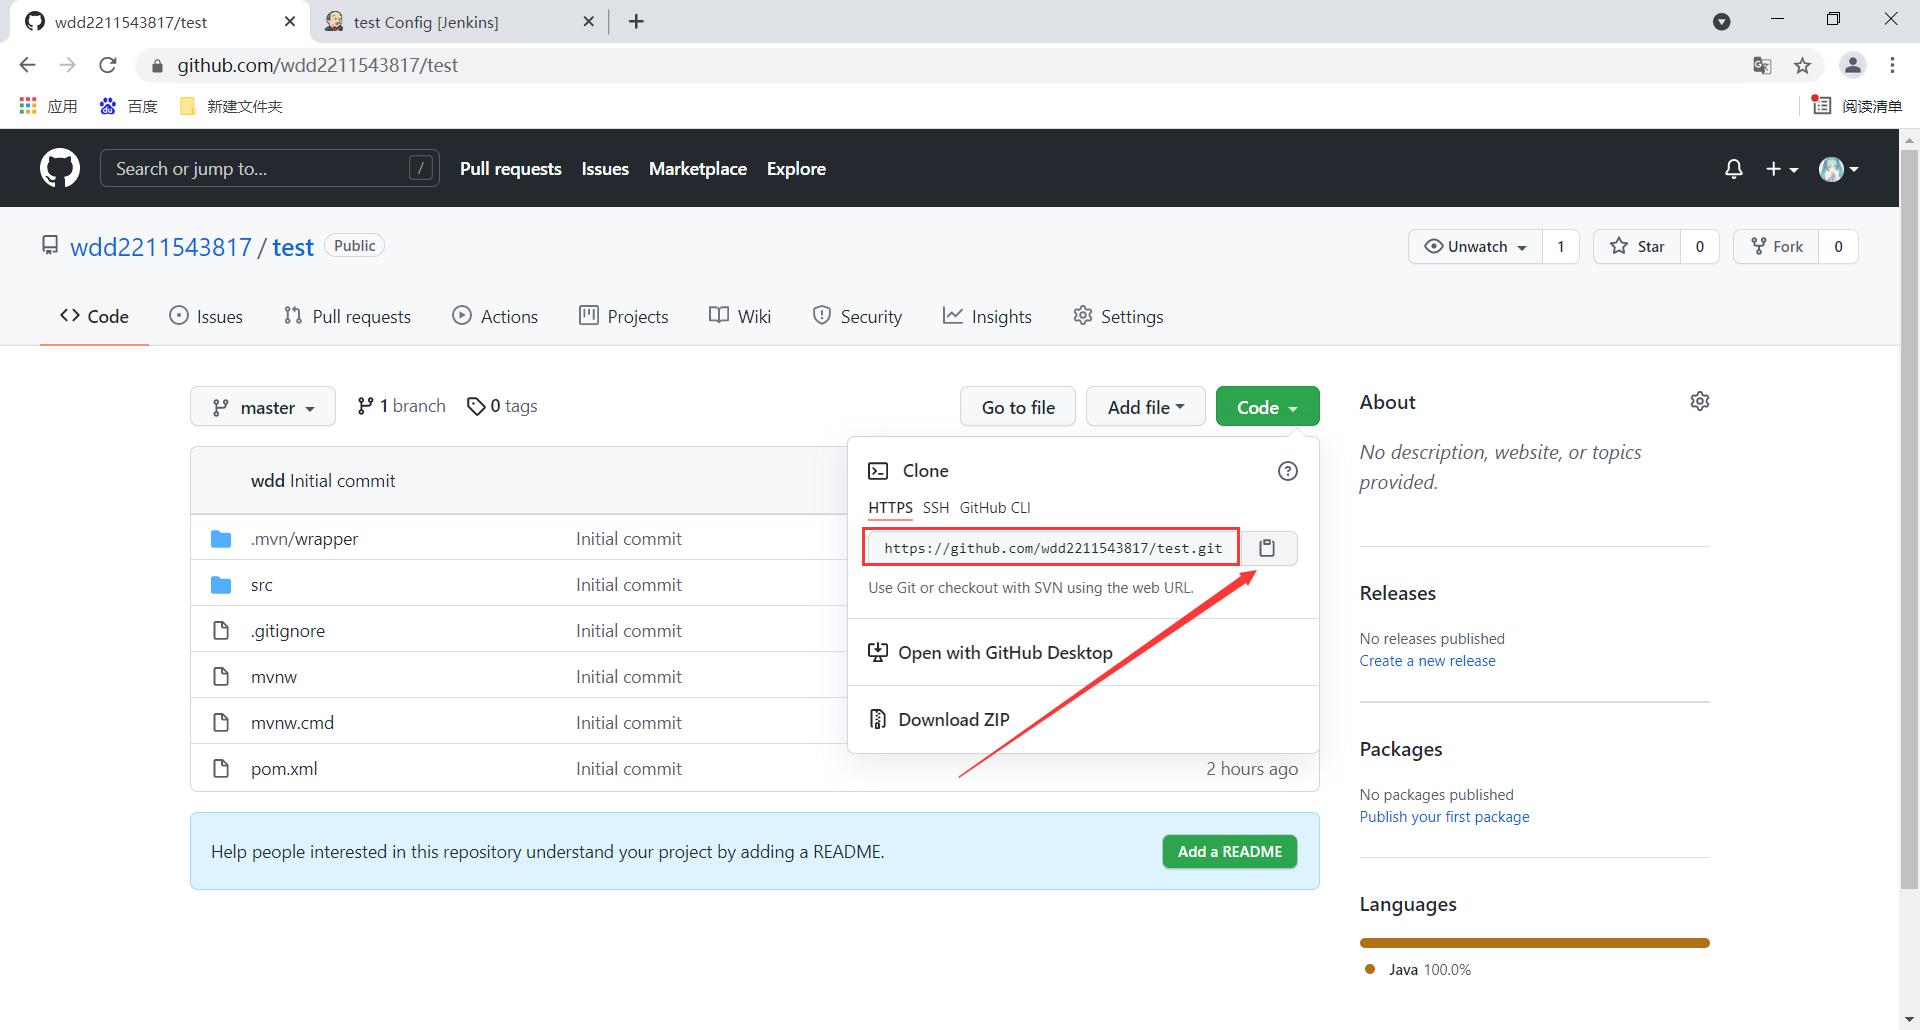Open the user avatar menu

pos(1839,169)
